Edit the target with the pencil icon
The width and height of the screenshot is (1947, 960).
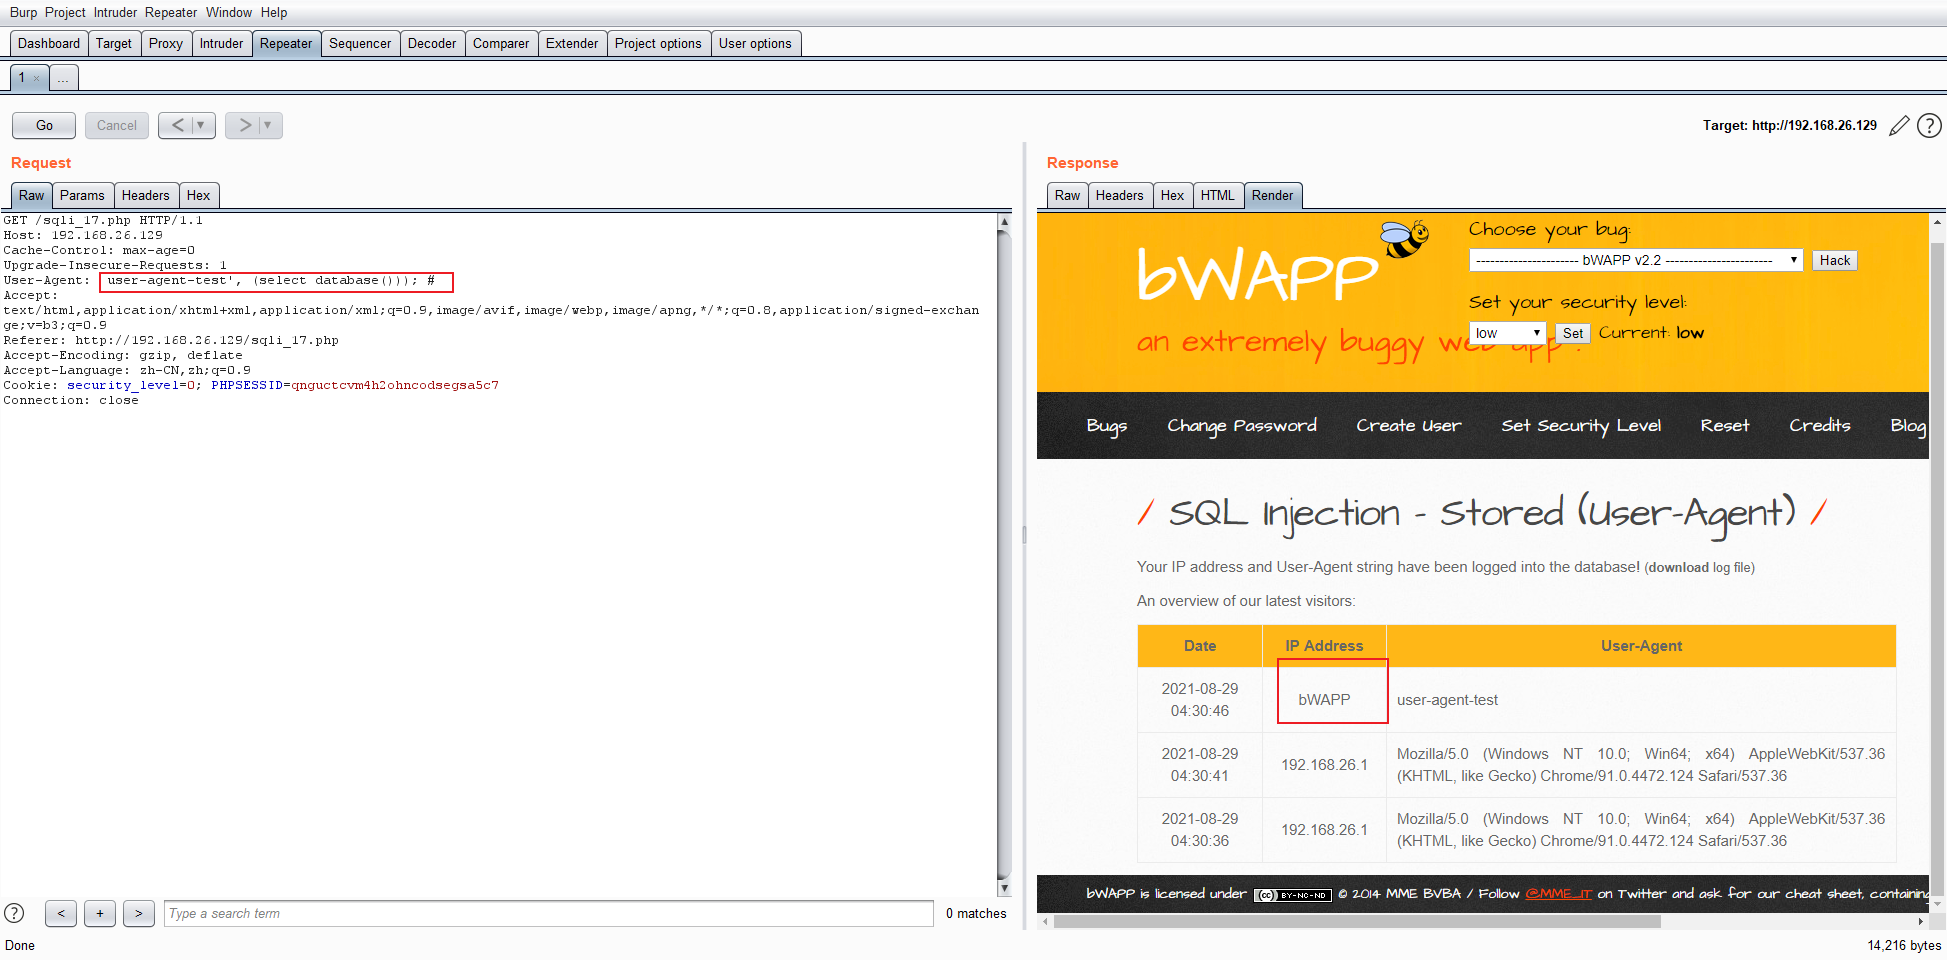1899,126
